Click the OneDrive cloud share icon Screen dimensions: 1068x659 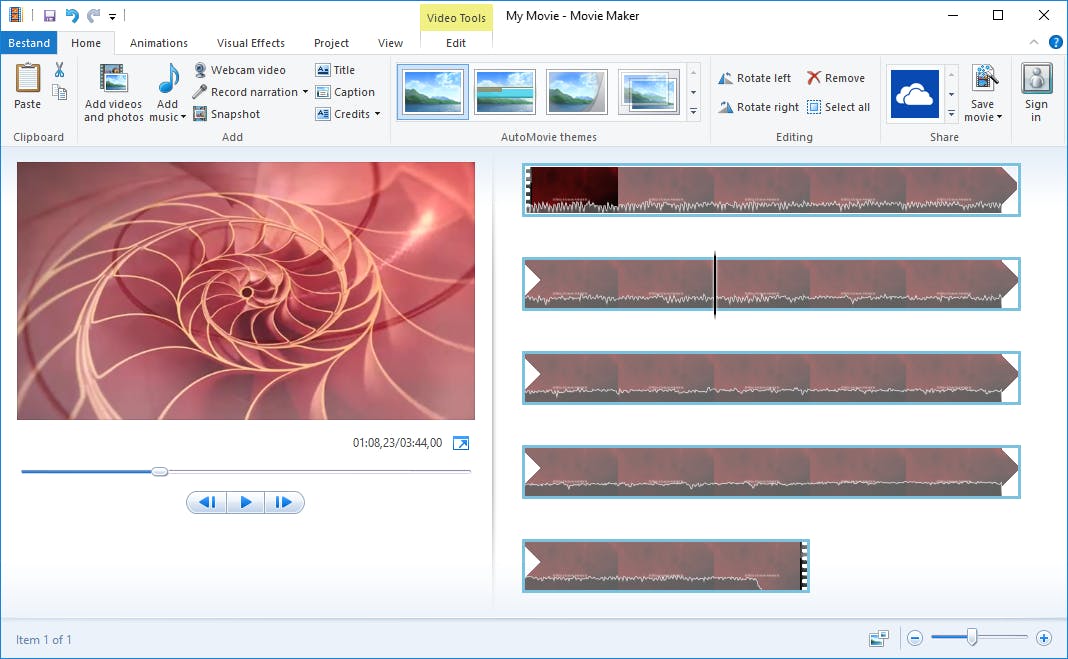(x=914, y=94)
